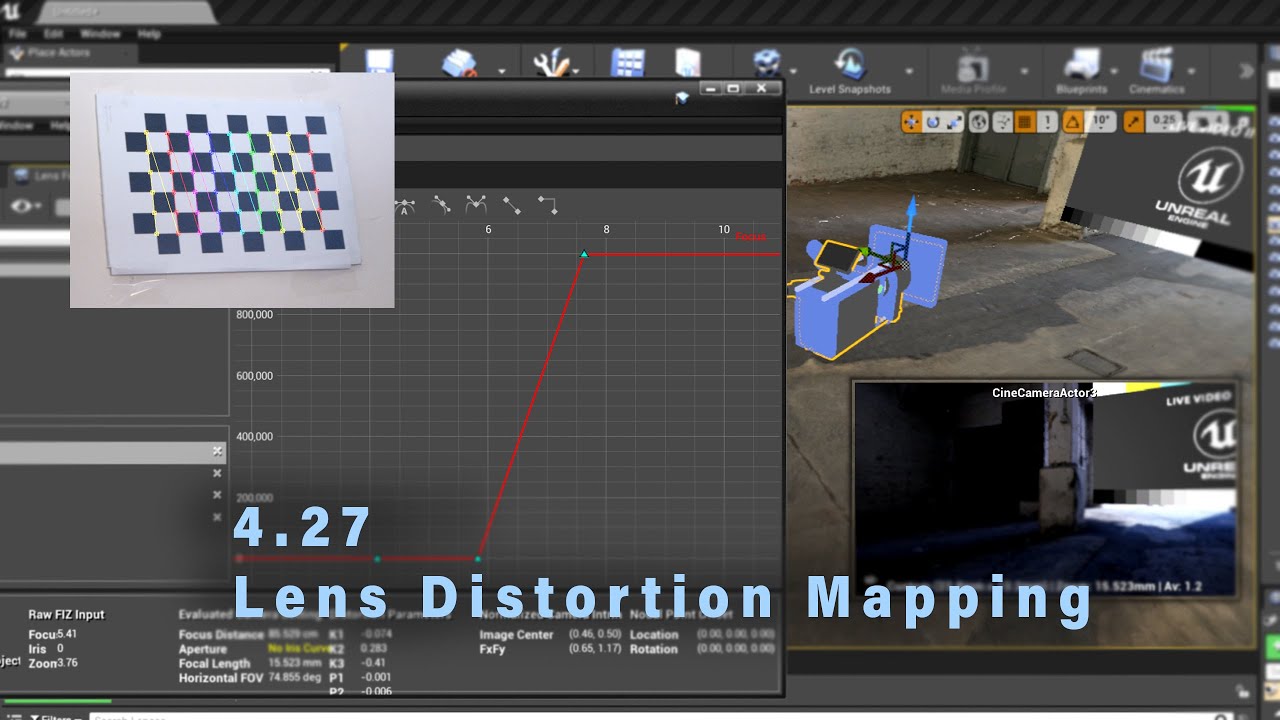Expand the Modes dropdown arrow
Image resolution: width=1280 pixels, height=720 pixels.
(x=577, y=72)
